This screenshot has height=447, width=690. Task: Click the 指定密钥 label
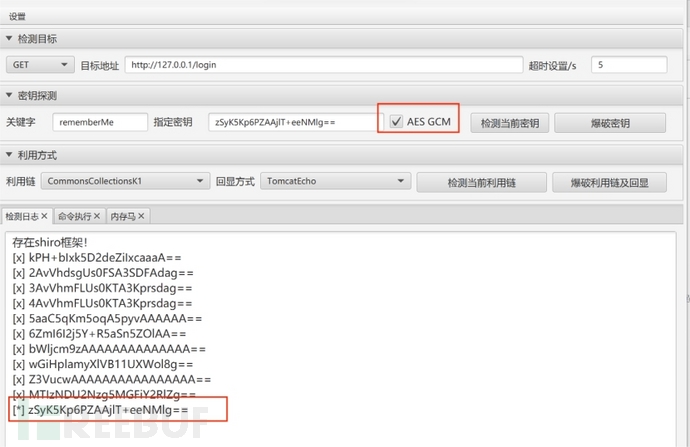click(173, 122)
